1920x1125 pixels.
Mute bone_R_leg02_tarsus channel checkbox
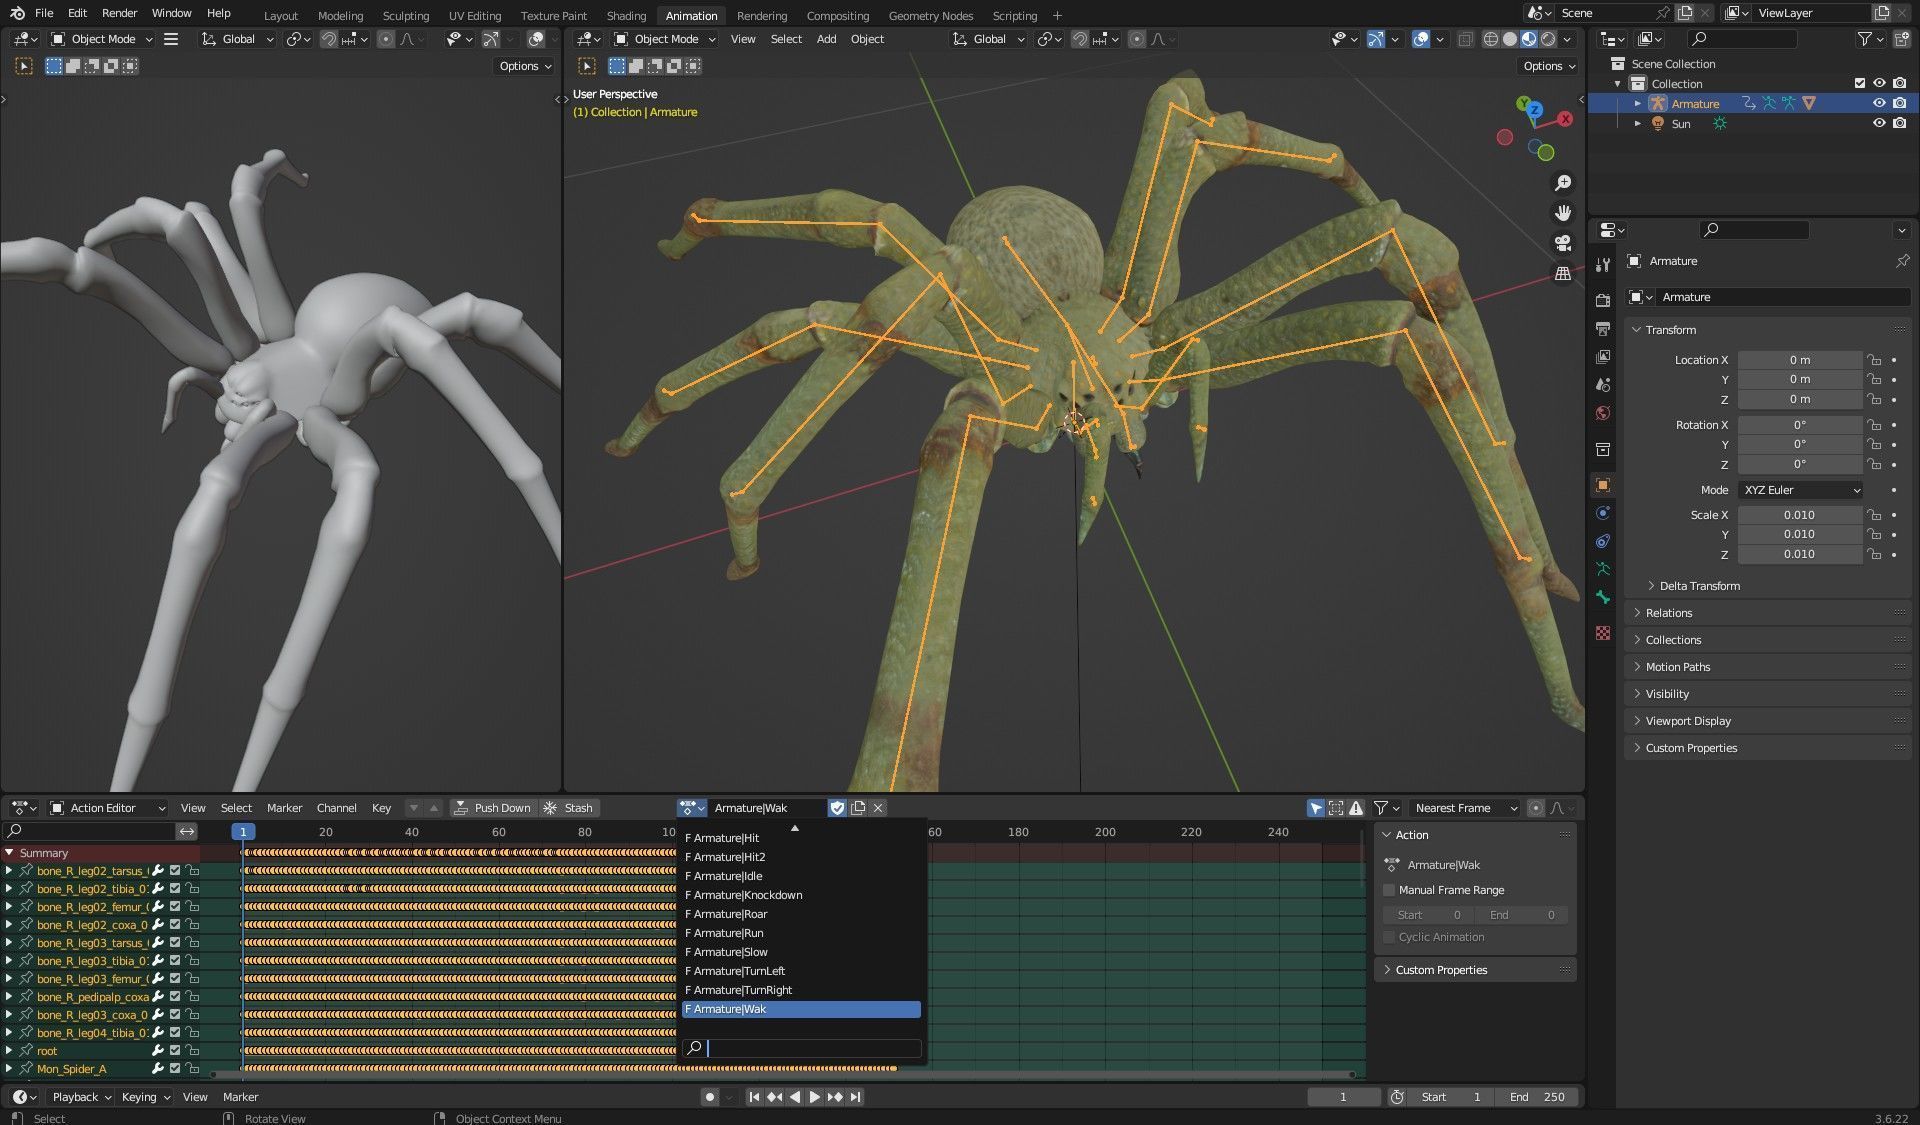tap(175, 871)
